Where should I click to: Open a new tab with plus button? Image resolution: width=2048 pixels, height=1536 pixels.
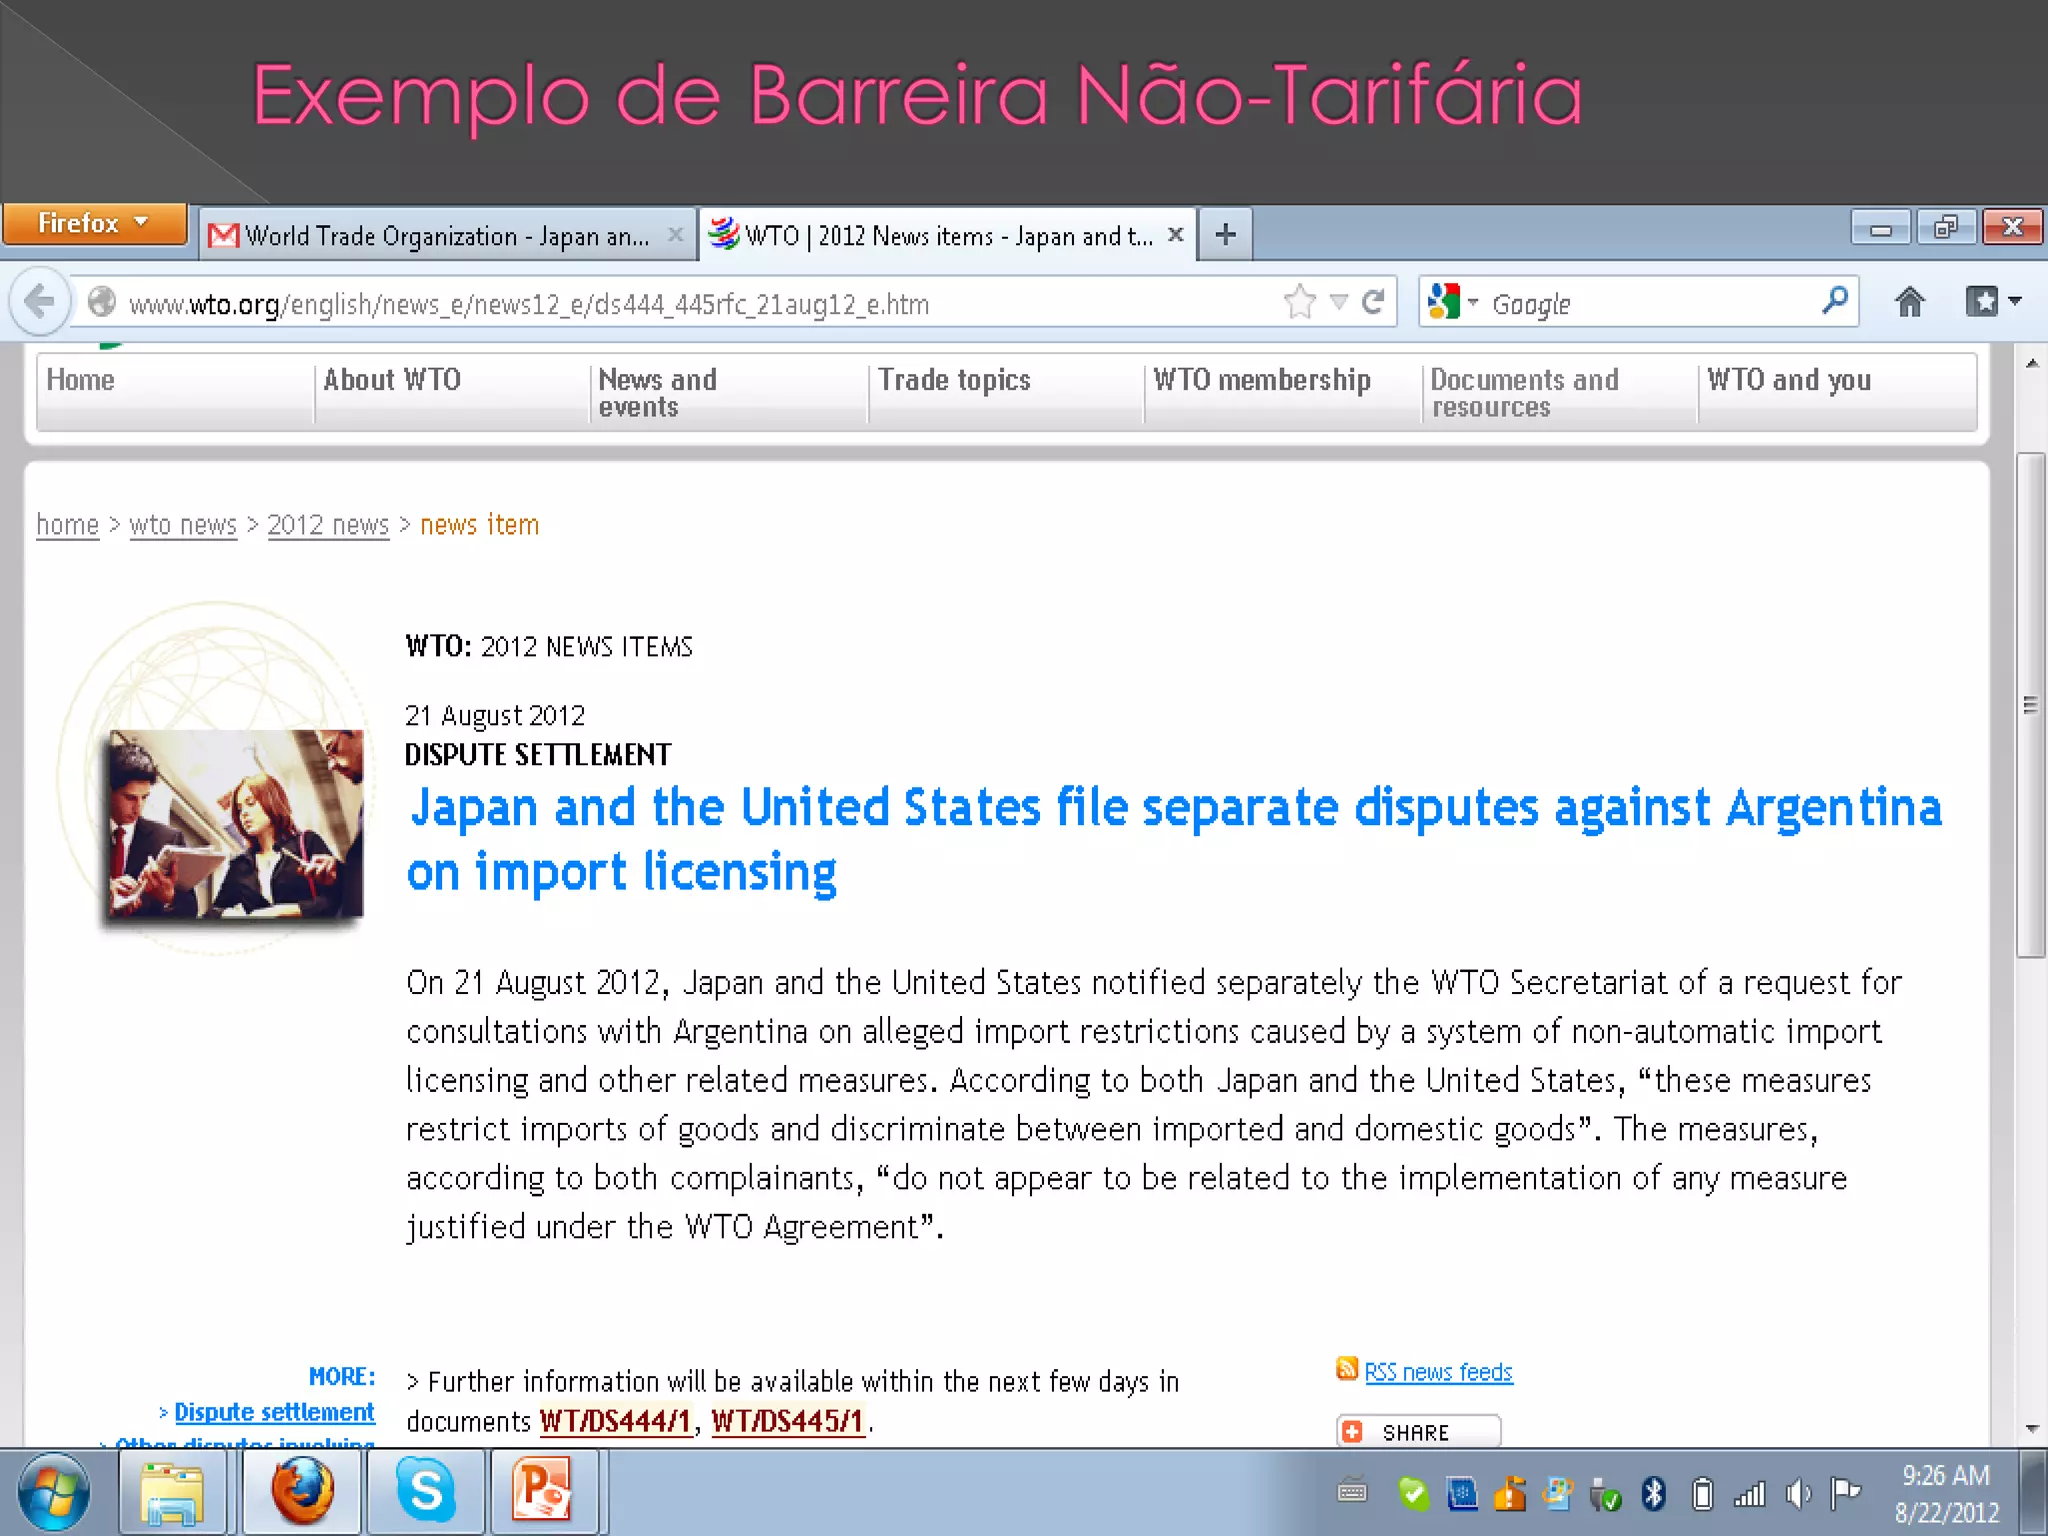coord(1225,235)
